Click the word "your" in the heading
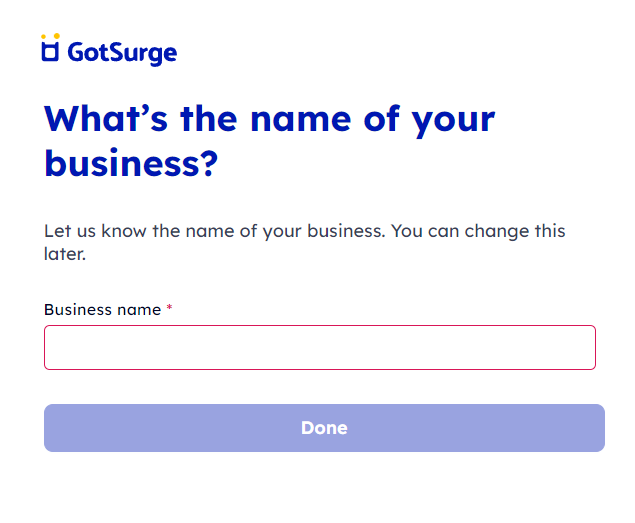This screenshot has height=523, width=635. pyautogui.click(x=453, y=122)
